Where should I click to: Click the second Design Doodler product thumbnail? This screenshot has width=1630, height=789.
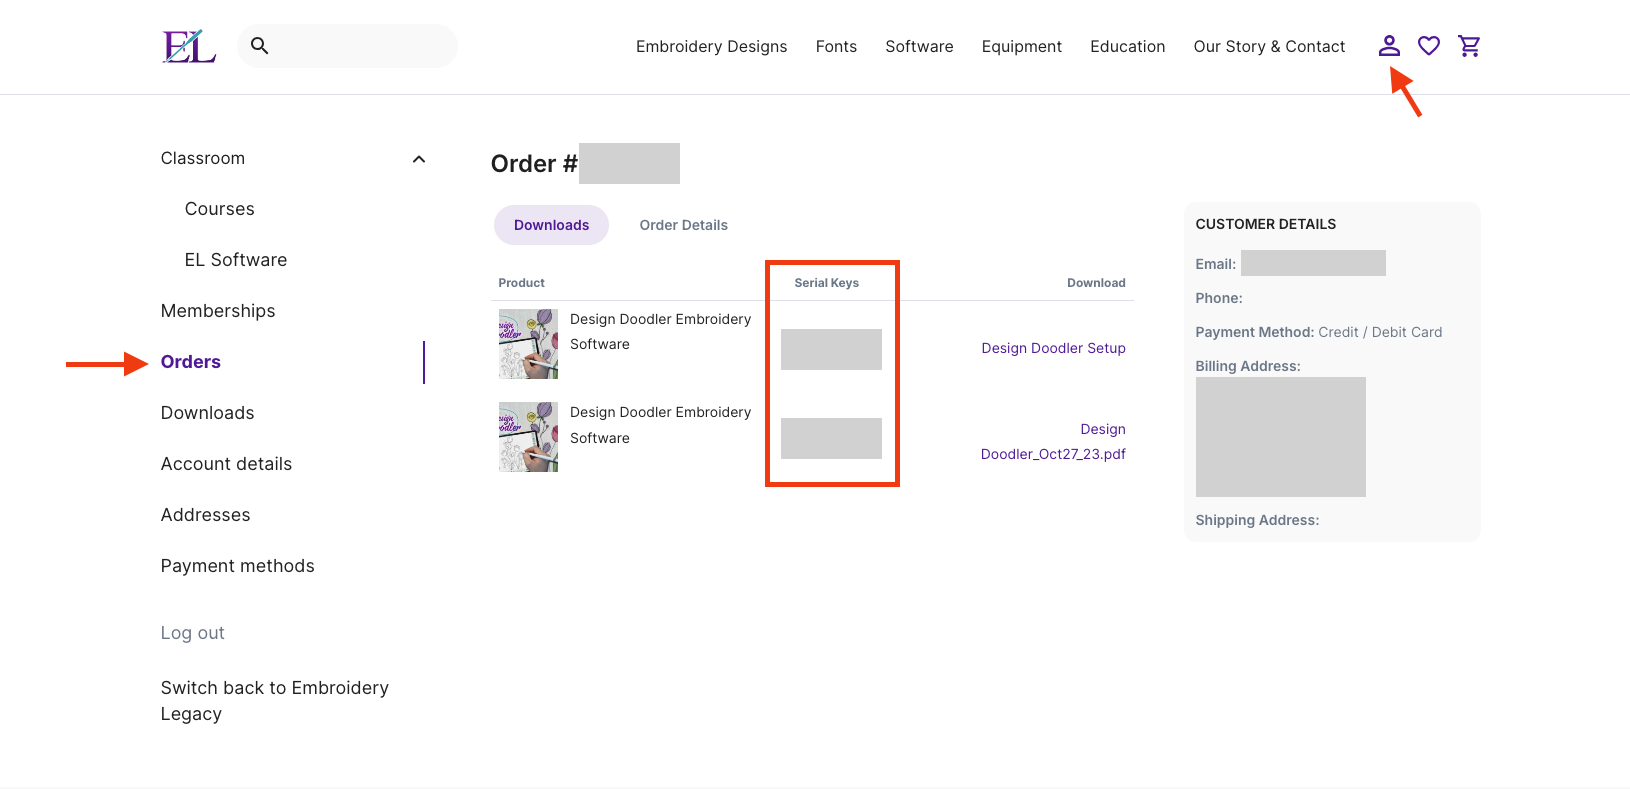[528, 437]
